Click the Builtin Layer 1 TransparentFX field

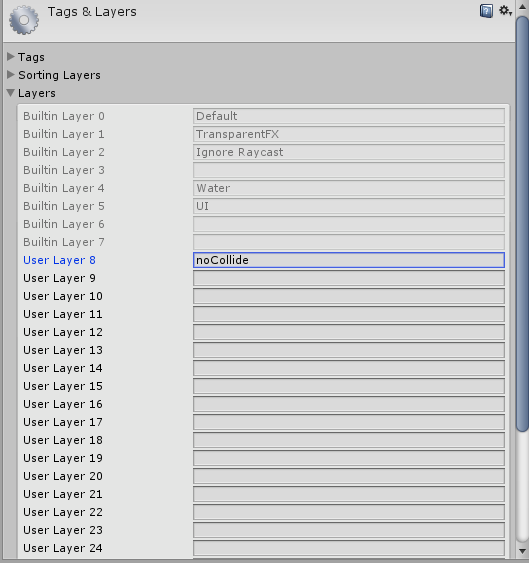pyautogui.click(x=349, y=134)
